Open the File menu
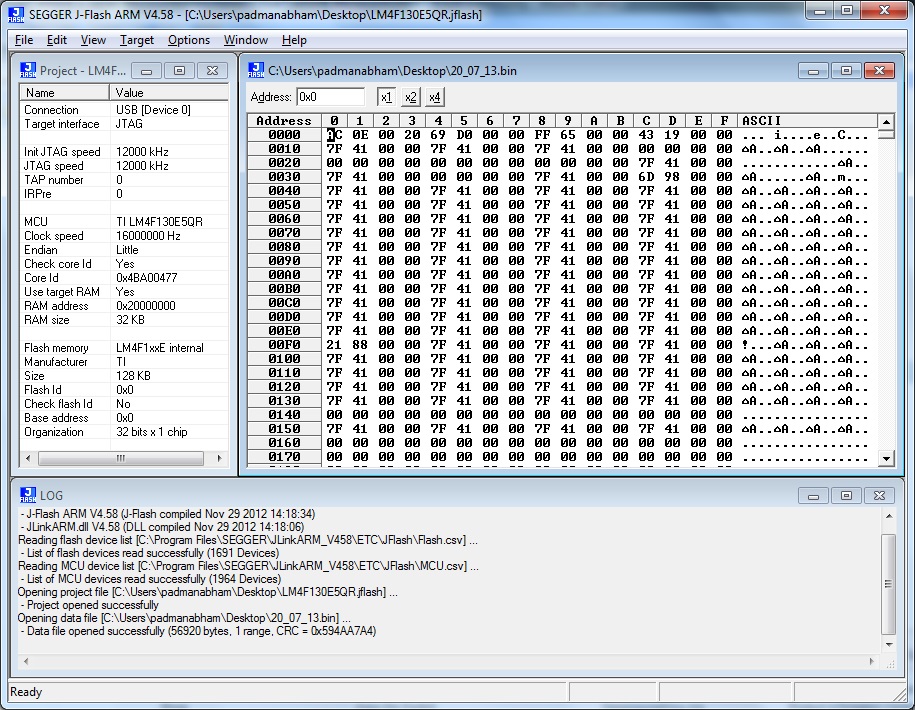This screenshot has width=915, height=710. coord(24,40)
